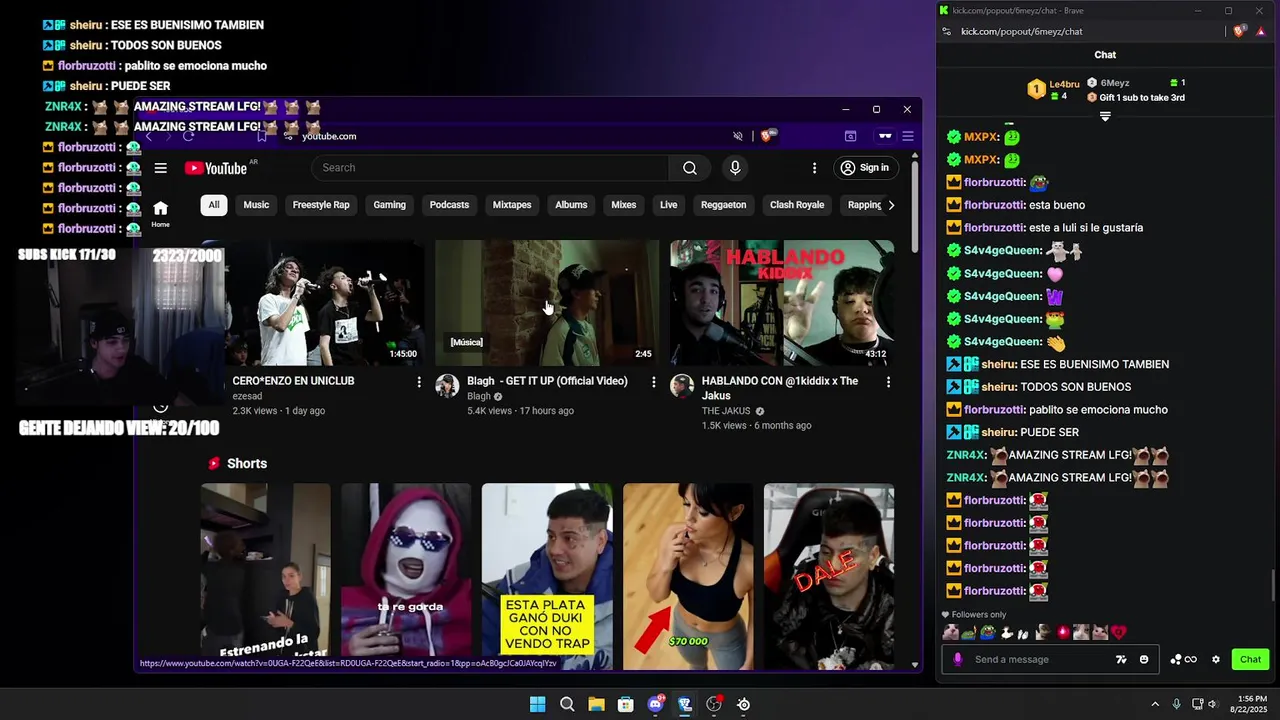Open 7TV emote menu in chat input
1280x720 pixels.
click(1121, 659)
